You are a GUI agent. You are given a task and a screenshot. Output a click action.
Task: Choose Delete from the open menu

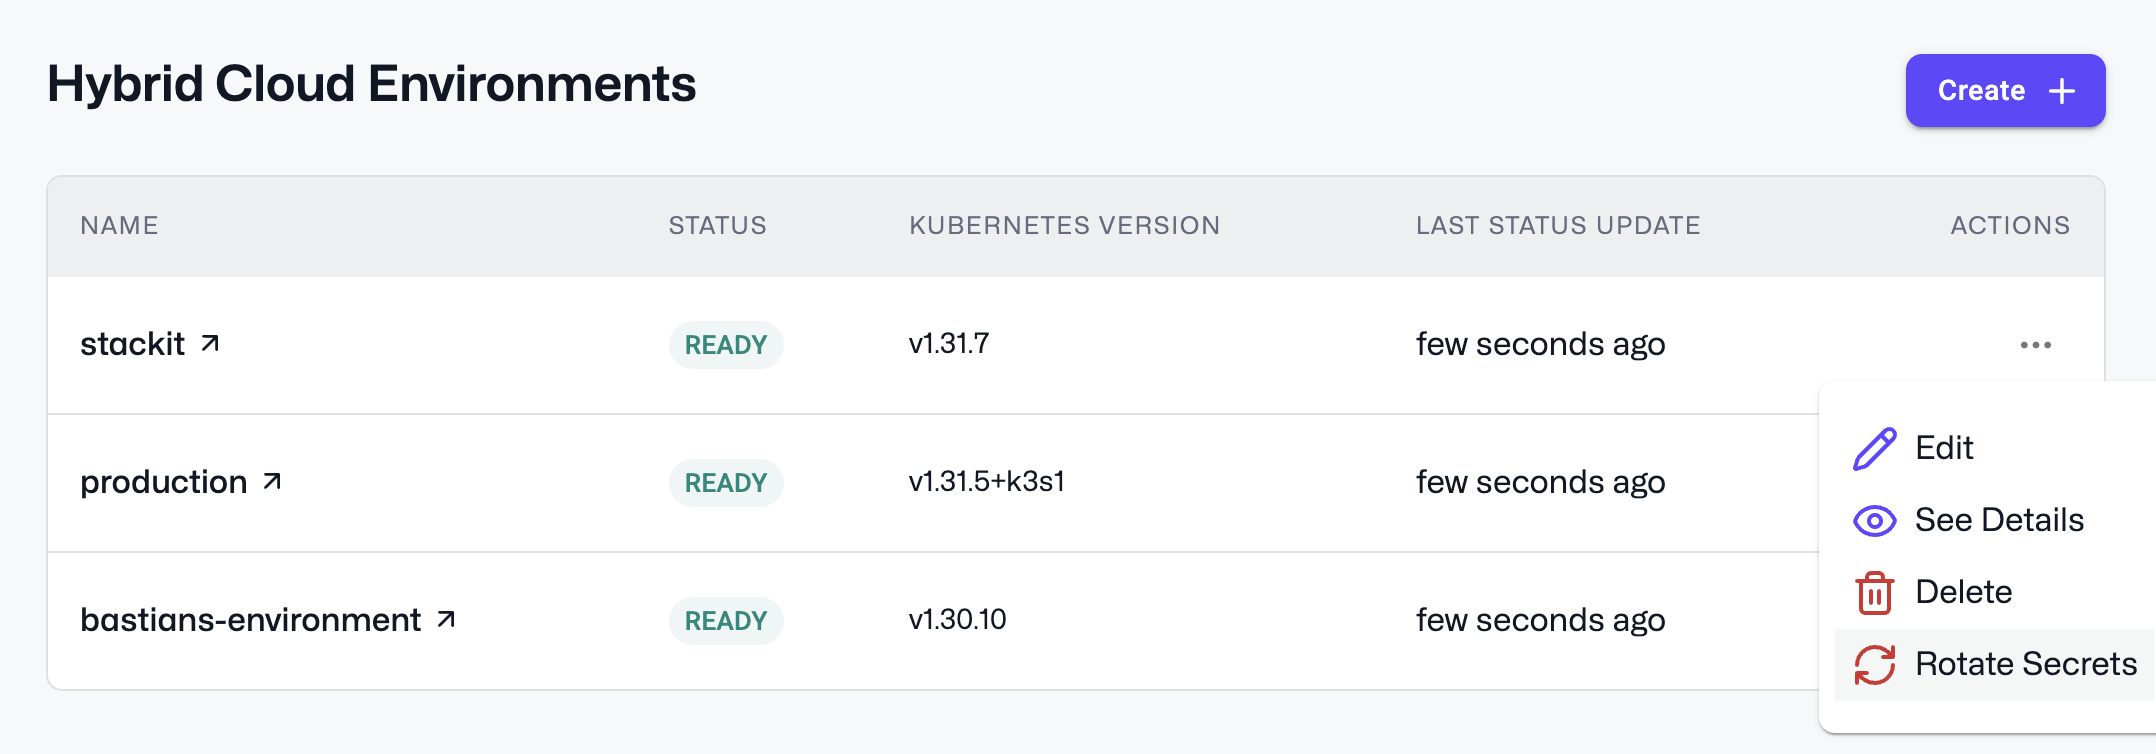[x=1962, y=592]
